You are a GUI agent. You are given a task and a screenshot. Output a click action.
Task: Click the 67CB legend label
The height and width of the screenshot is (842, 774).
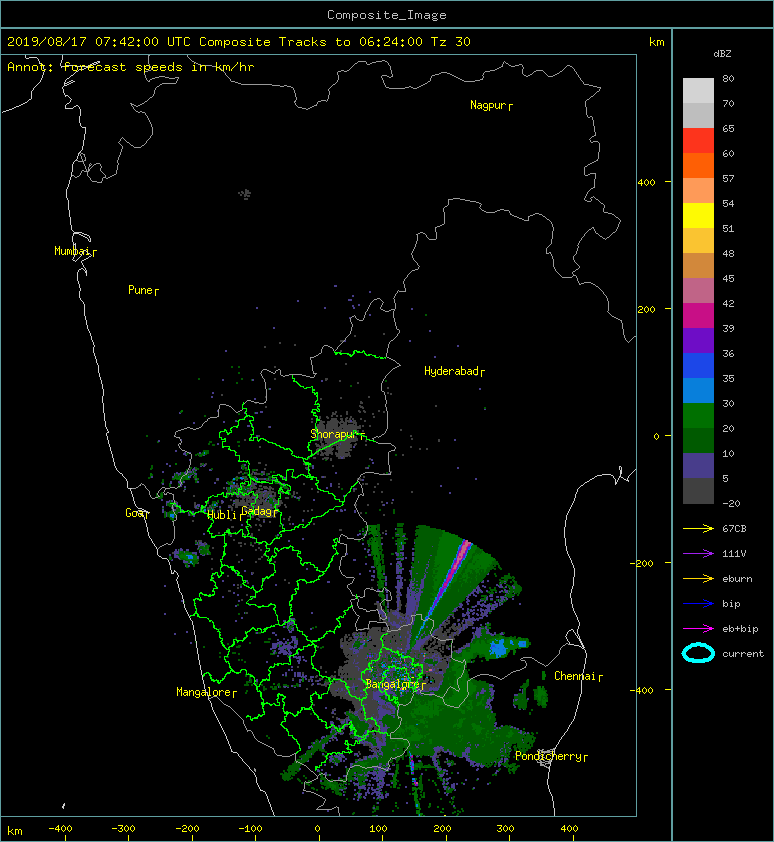click(734, 528)
